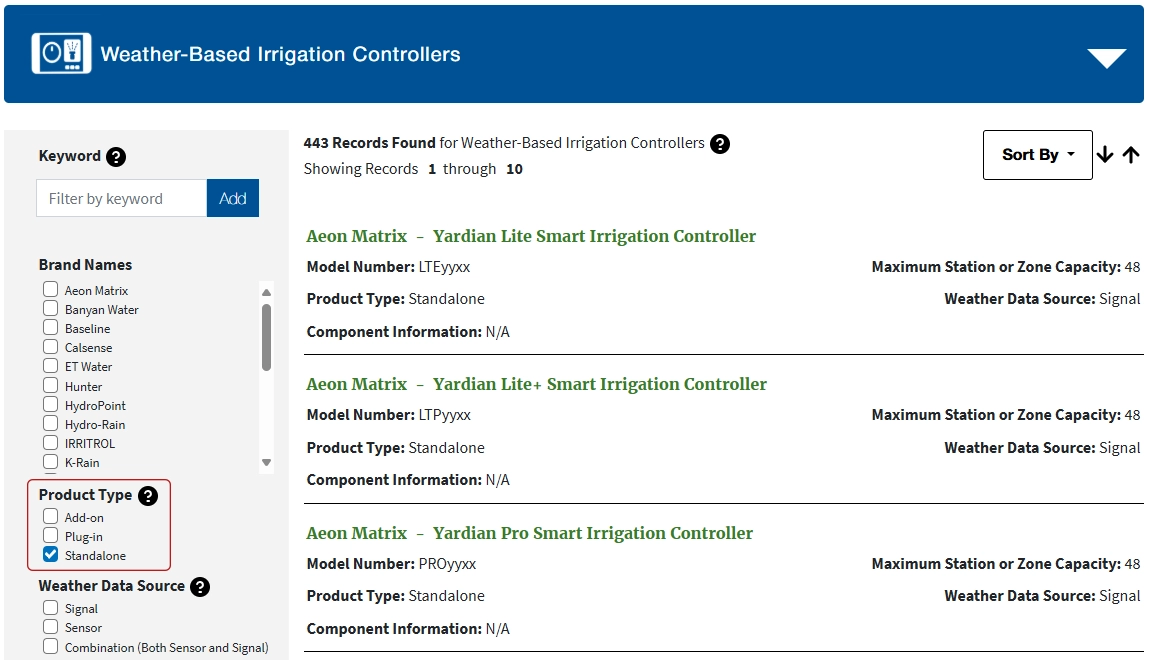
Task: Sort results in descending order arrow
Action: click(x=1105, y=155)
